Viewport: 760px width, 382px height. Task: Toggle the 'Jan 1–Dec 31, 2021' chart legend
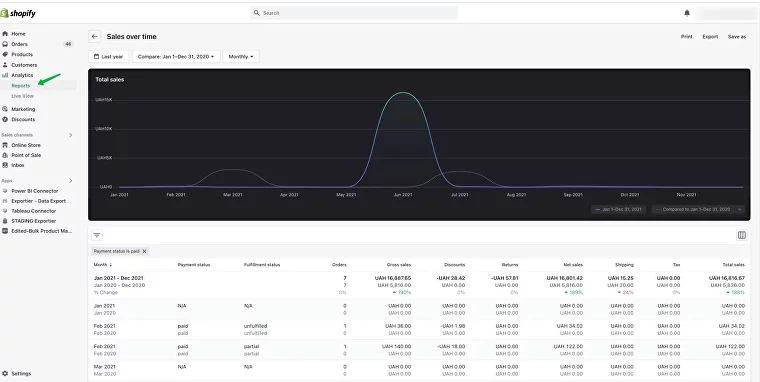coord(618,209)
